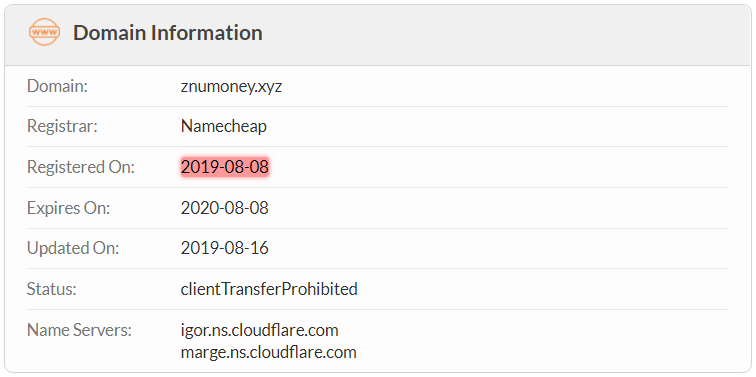The width and height of the screenshot is (756, 377).
Task: Click the Namecheap registrar name
Action: (224, 126)
